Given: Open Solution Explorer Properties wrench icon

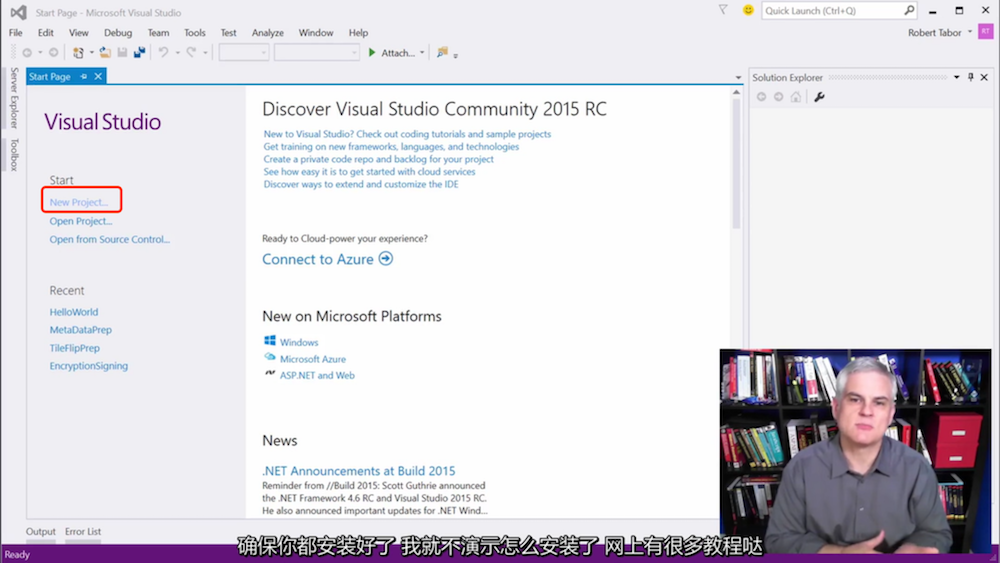Looking at the screenshot, I should [820, 97].
